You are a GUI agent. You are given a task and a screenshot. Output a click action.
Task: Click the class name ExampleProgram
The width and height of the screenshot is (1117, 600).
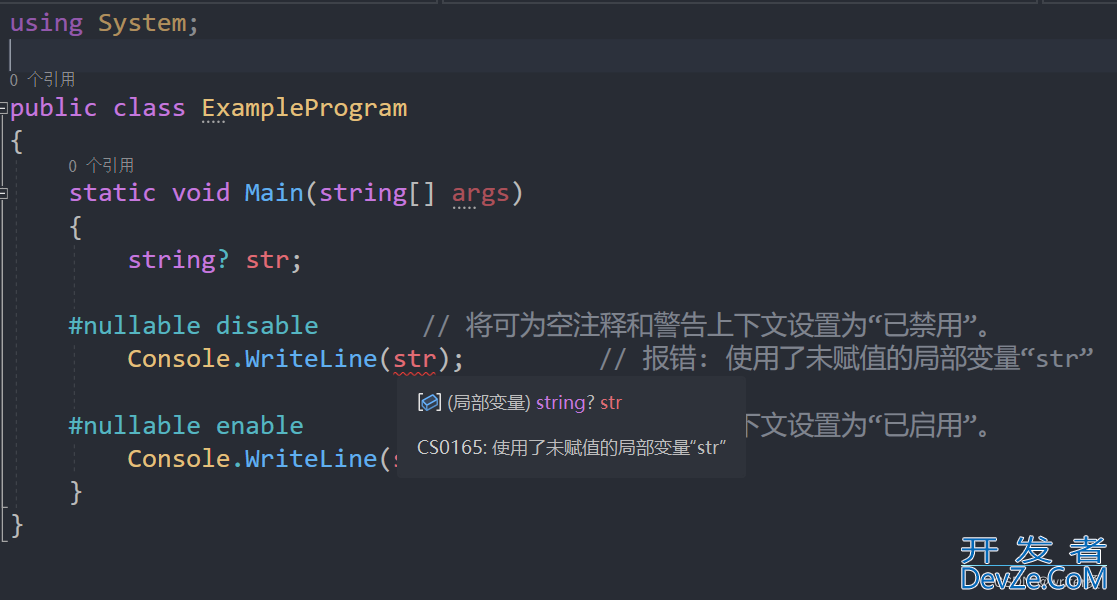tap(304, 108)
